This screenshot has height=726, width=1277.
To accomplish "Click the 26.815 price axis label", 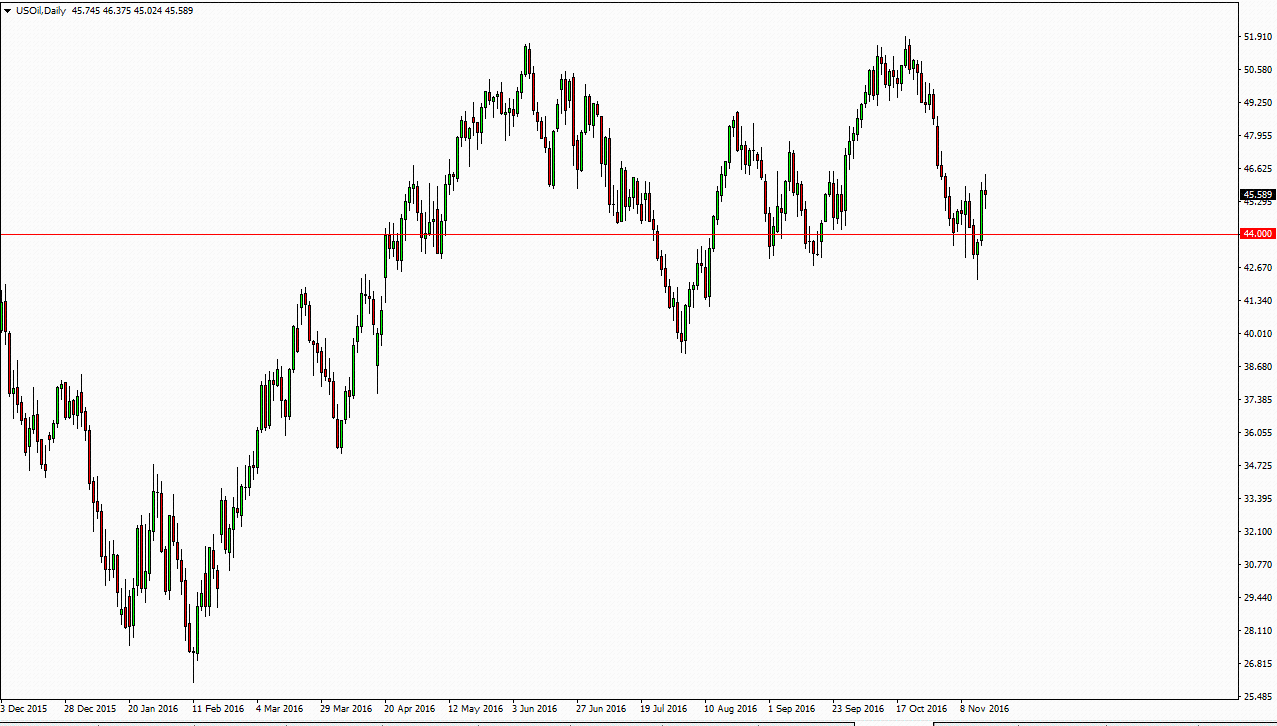I will click(1257, 664).
